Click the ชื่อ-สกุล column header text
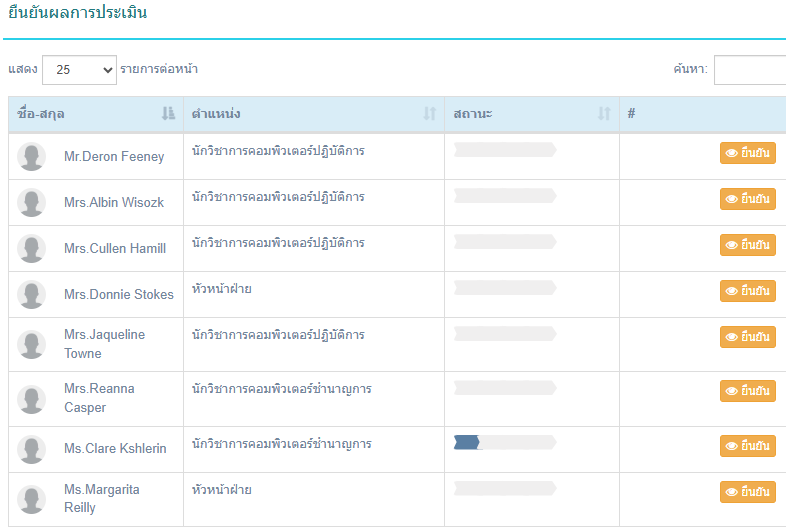This screenshot has width=786, height=527. tap(41, 114)
